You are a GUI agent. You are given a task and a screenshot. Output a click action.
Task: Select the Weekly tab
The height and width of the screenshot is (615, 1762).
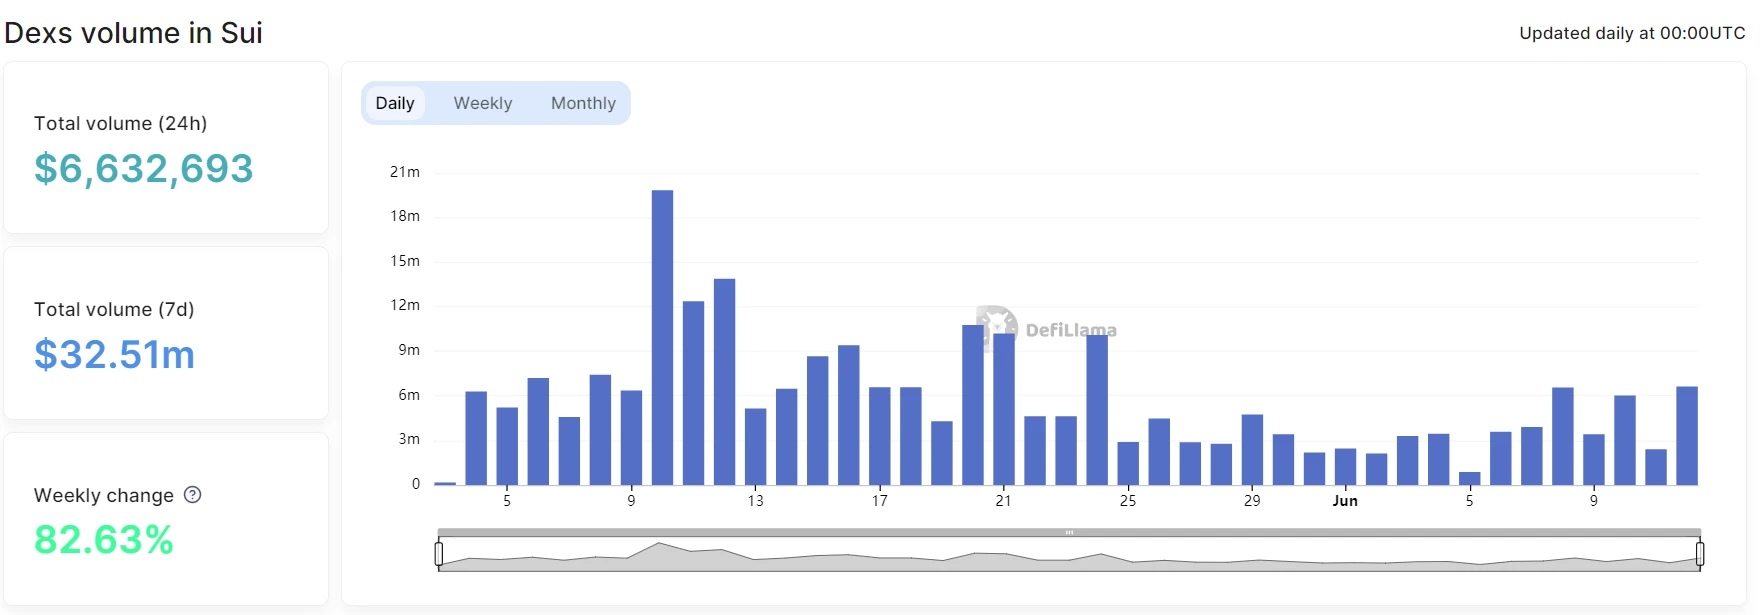pyautogui.click(x=482, y=103)
